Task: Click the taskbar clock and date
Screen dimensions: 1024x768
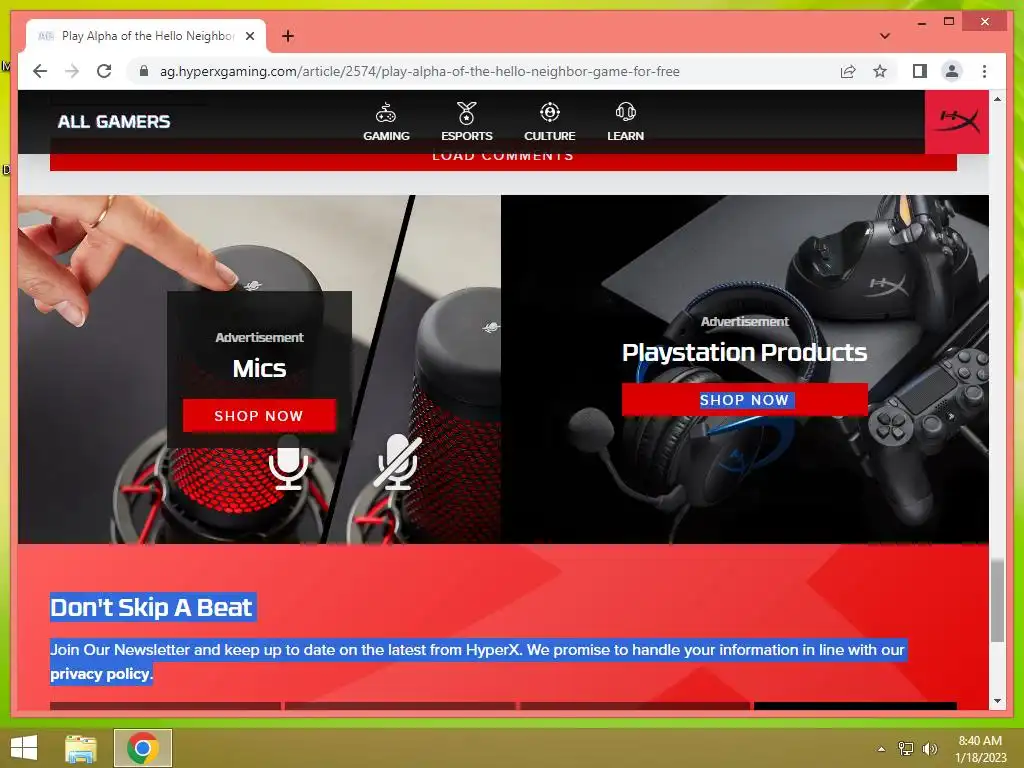Action: 980,749
